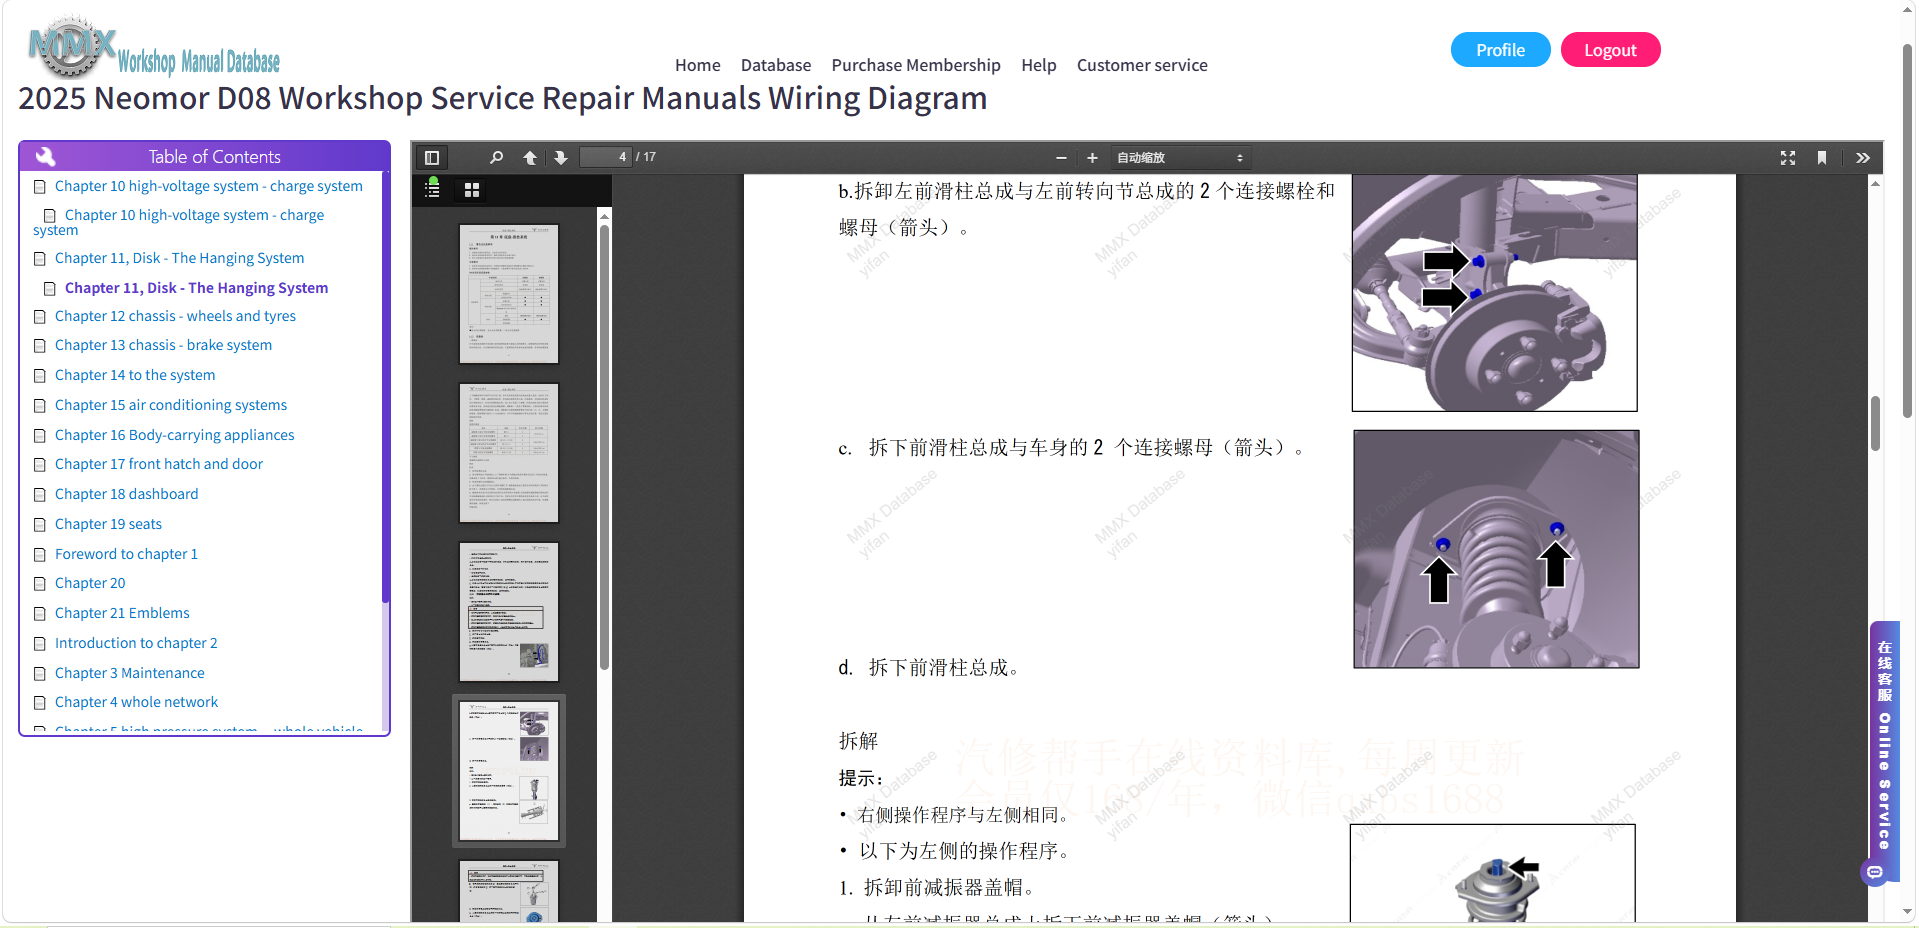Open Chapter 10 high-voltage system parent entry
This screenshot has width=1919, height=928.
coord(208,186)
